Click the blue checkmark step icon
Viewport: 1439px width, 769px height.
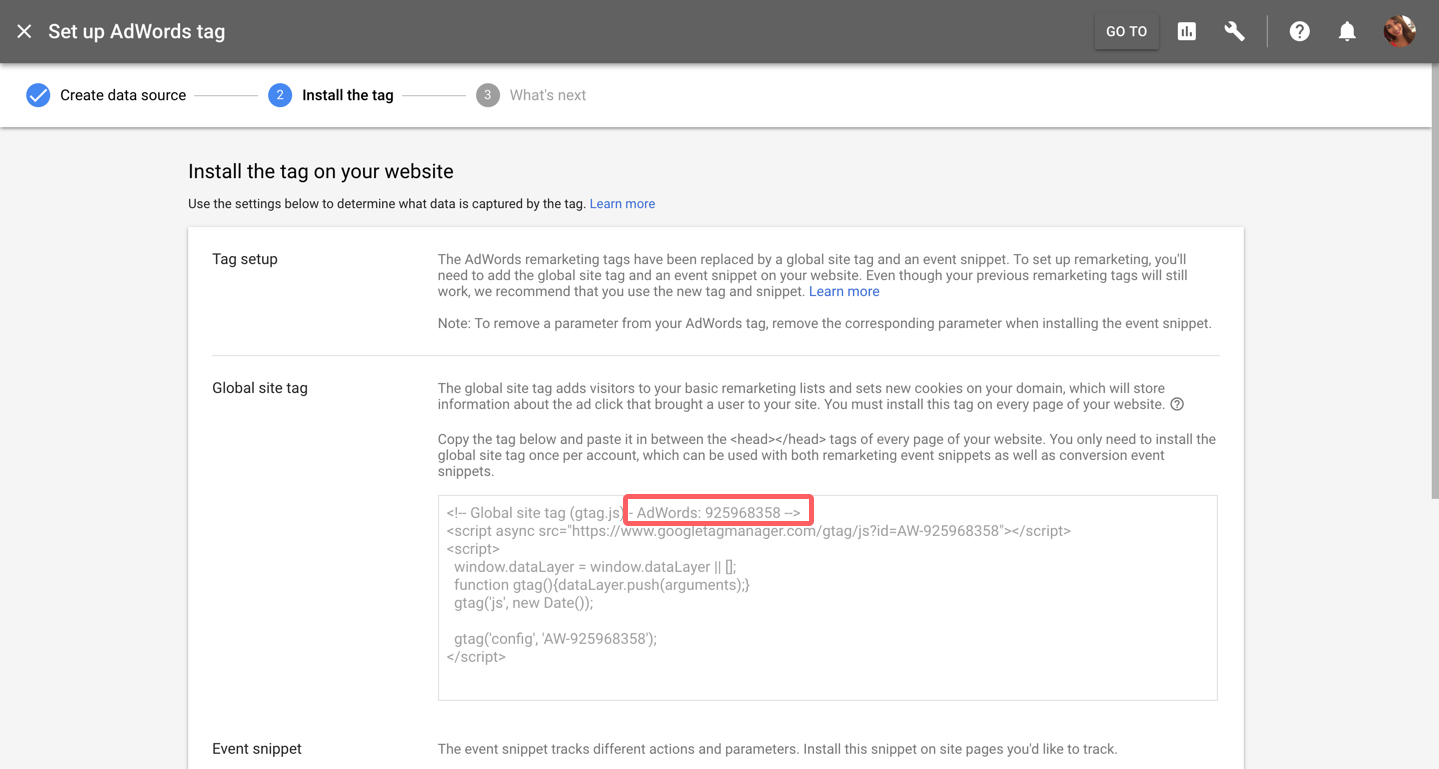(38, 95)
